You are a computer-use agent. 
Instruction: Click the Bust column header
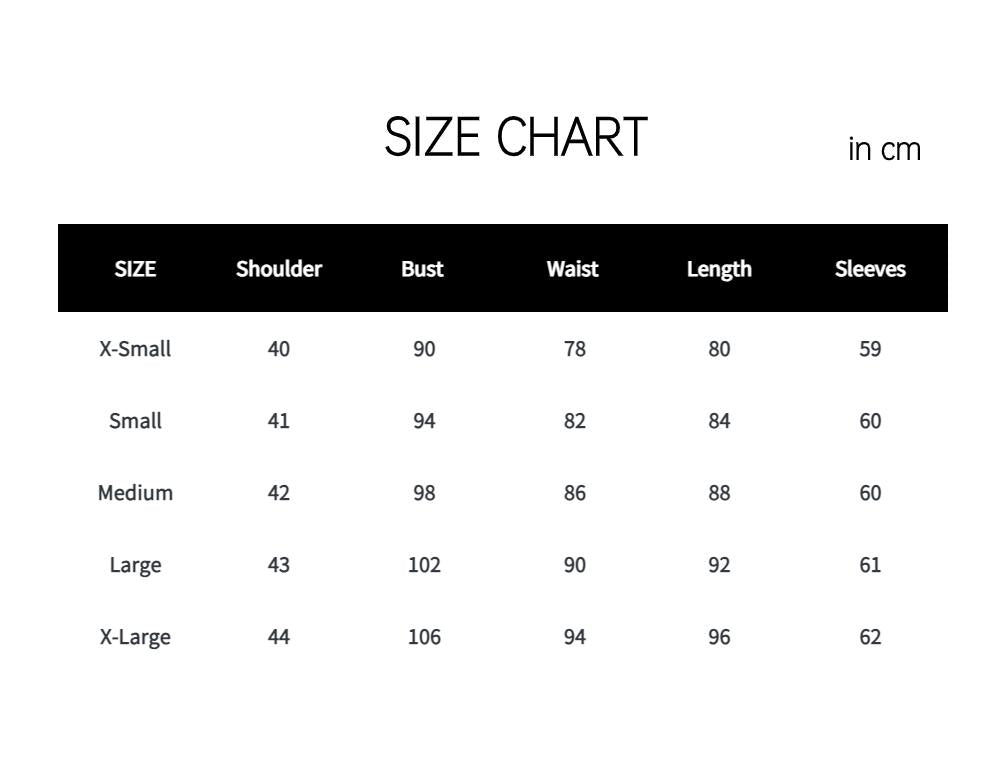pos(422,269)
